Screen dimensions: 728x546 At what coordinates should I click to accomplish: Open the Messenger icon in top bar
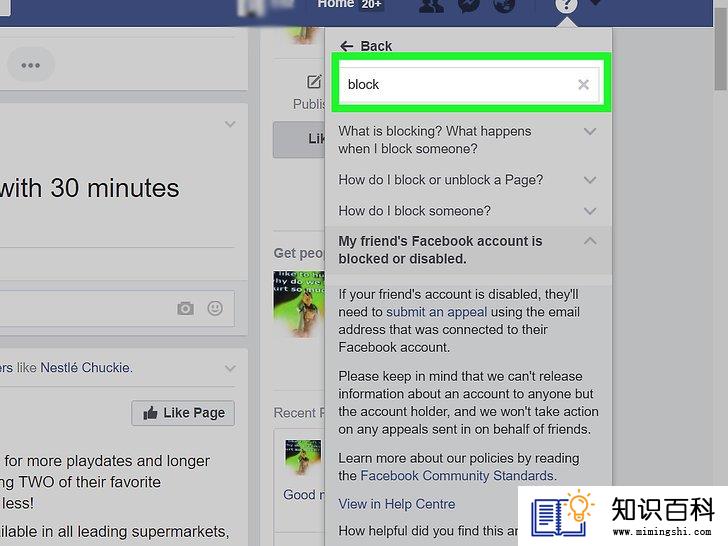468,6
